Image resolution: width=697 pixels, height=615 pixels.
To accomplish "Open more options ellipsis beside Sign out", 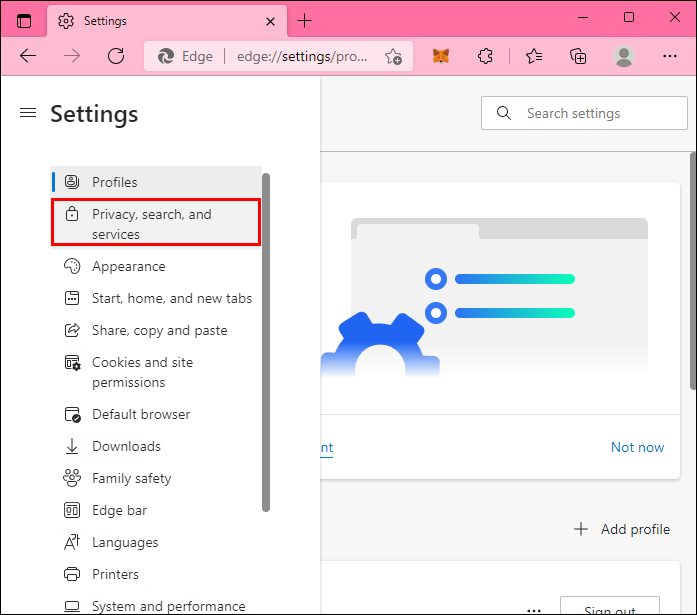I will 534,609.
